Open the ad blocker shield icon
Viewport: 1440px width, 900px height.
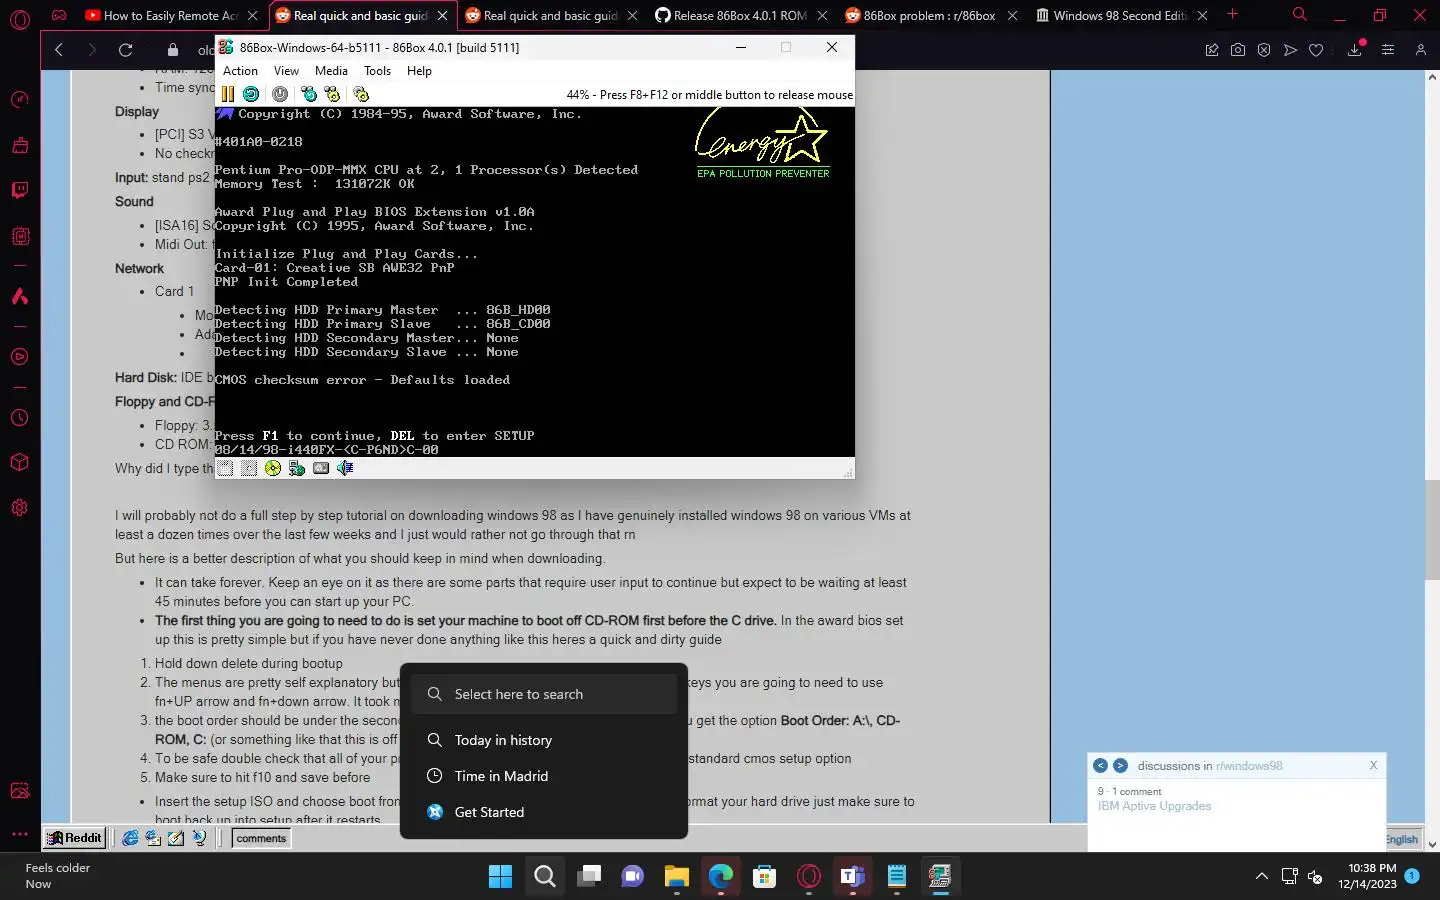click(x=1264, y=49)
